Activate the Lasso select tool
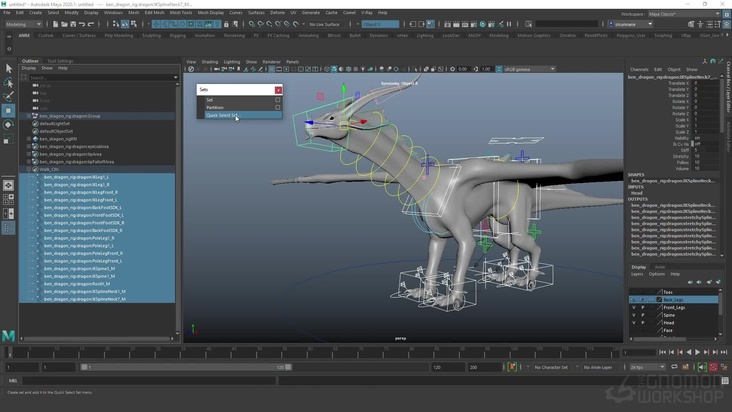Screen dimensions: 732x412 tap(8, 83)
